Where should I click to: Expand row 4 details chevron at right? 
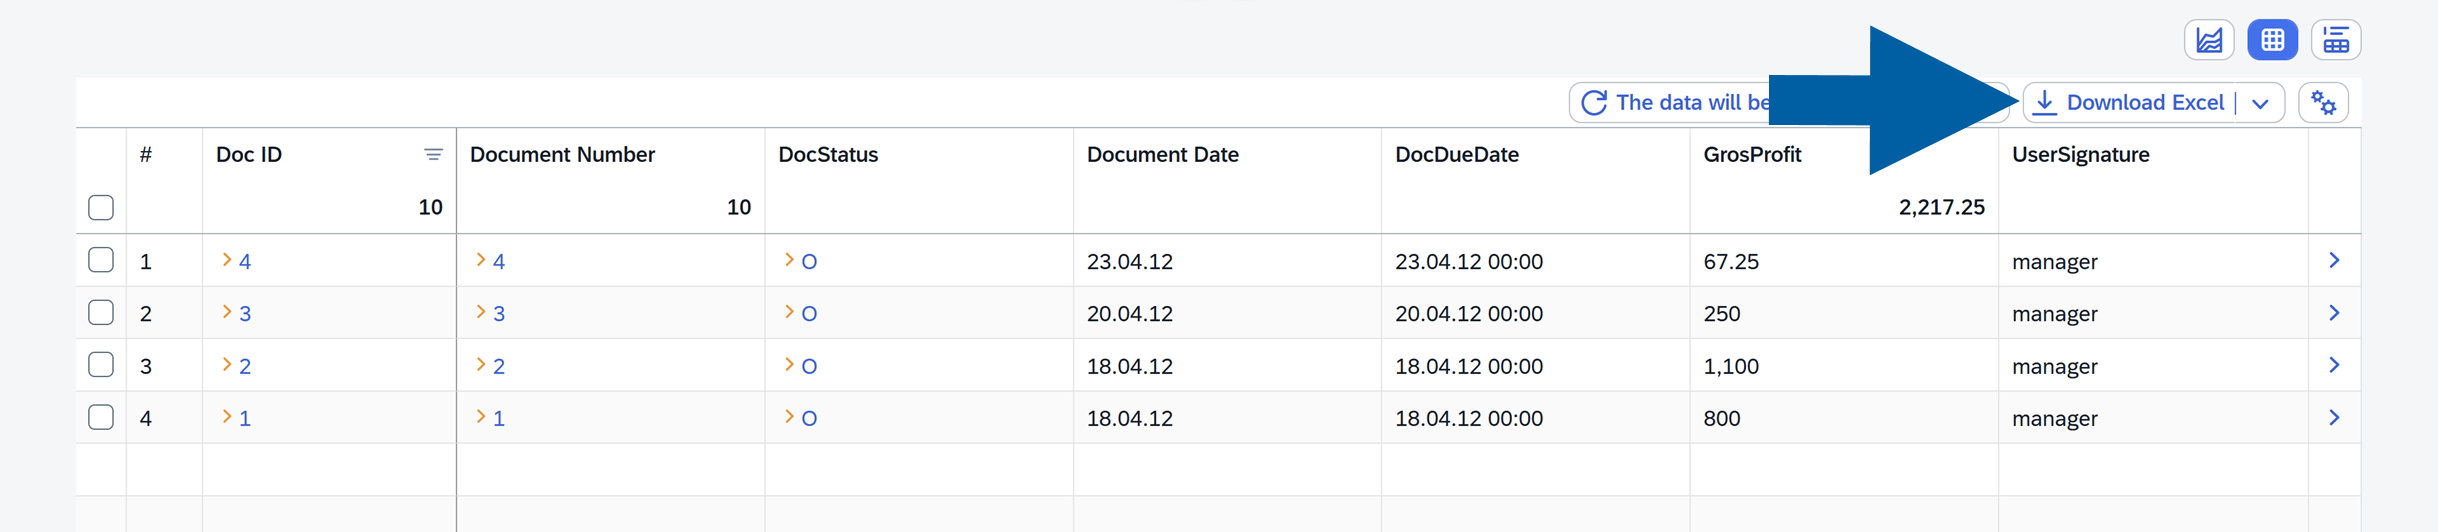[x=2334, y=418]
